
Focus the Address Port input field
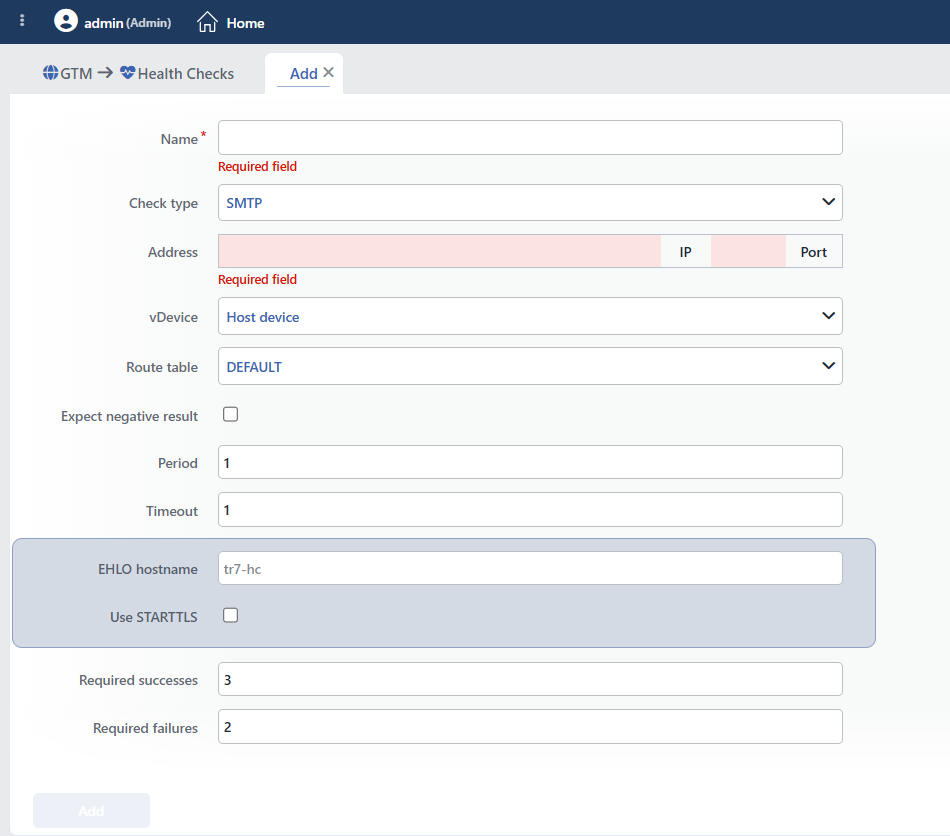pyautogui.click(x=748, y=251)
